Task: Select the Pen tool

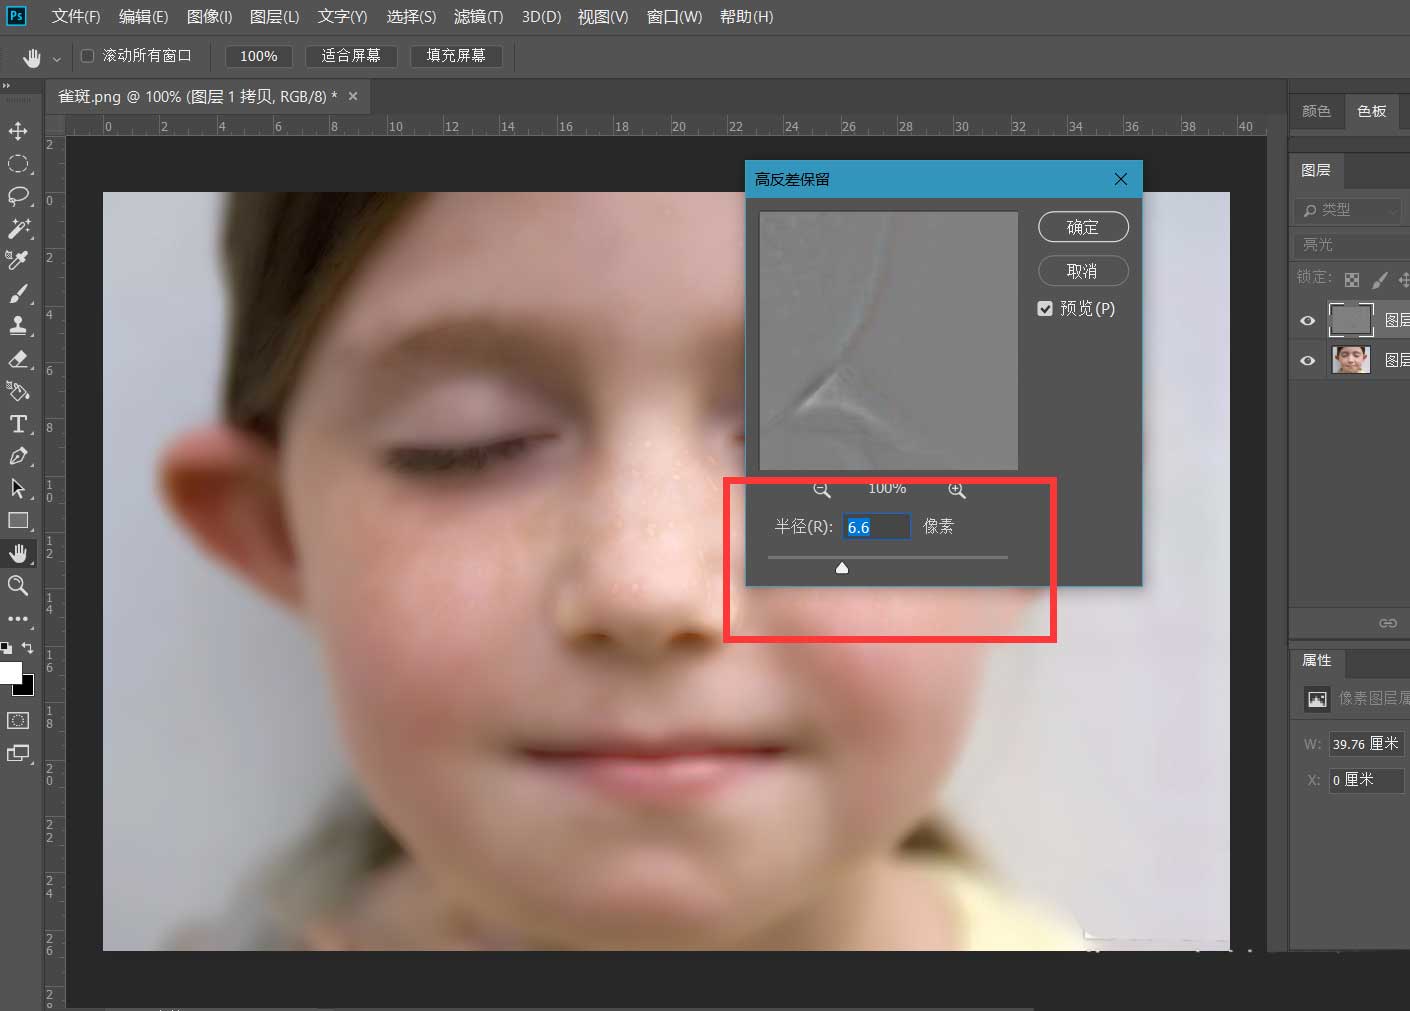Action: tap(18, 456)
